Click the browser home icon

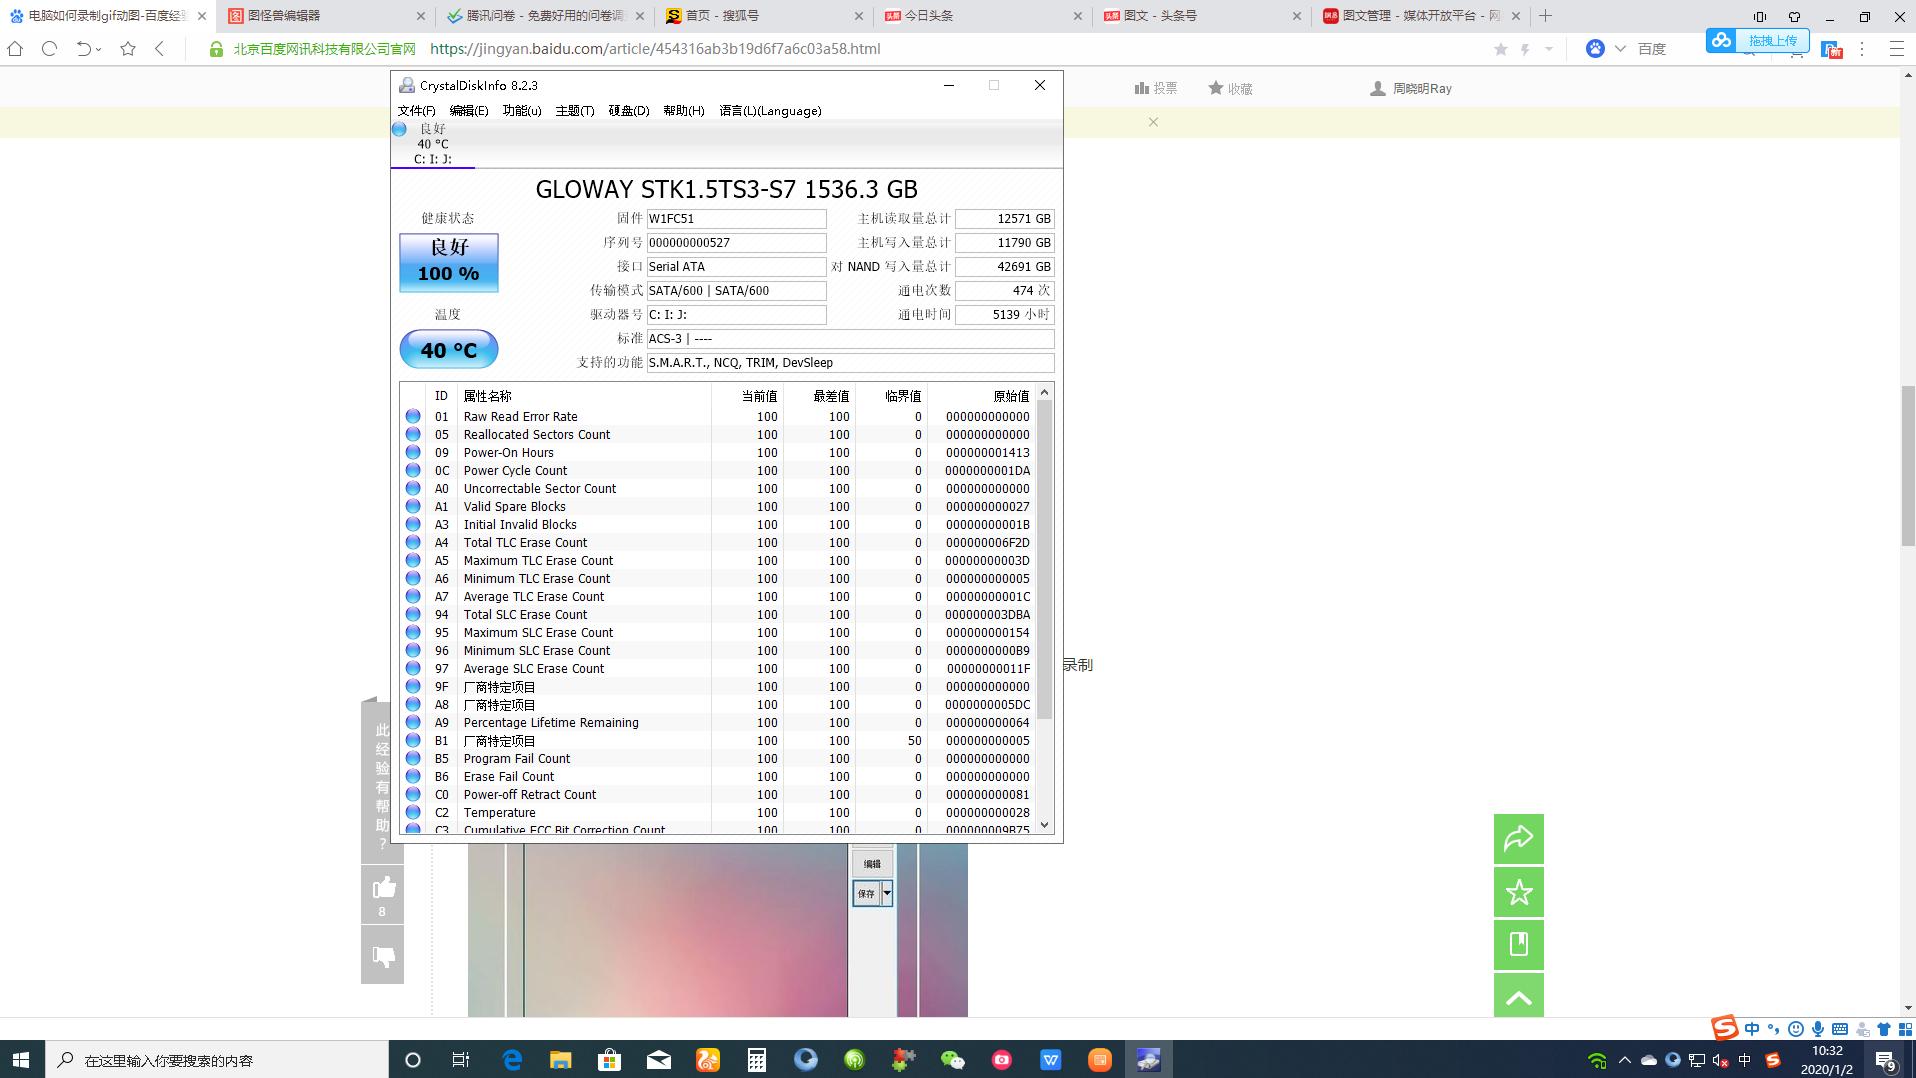pos(15,48)
